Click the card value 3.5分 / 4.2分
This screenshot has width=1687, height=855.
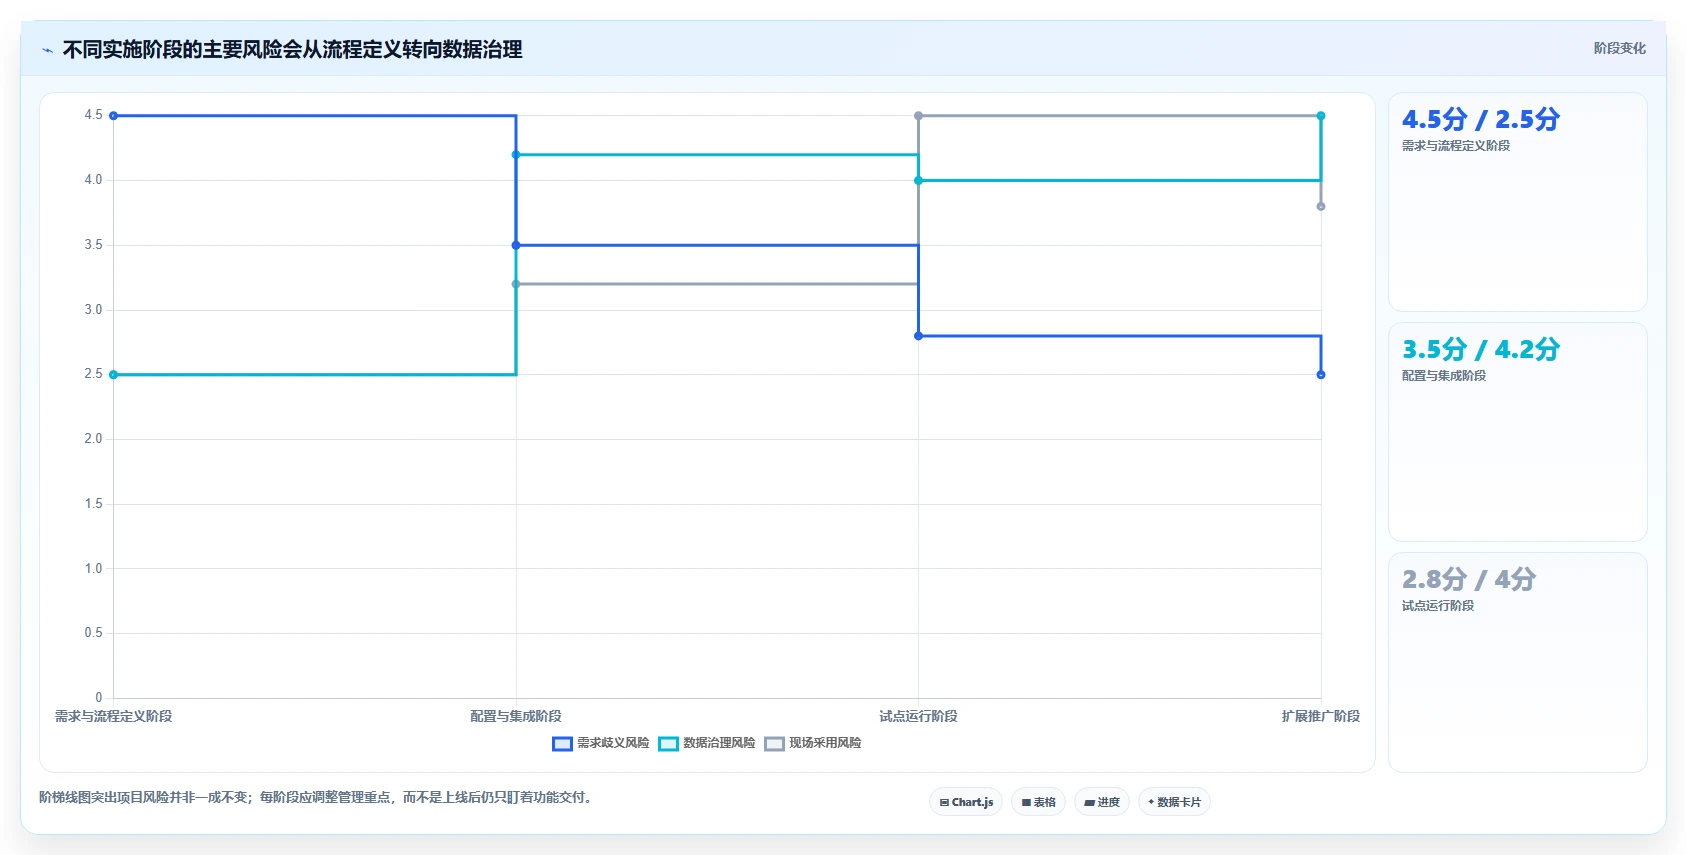point(1481,349)
